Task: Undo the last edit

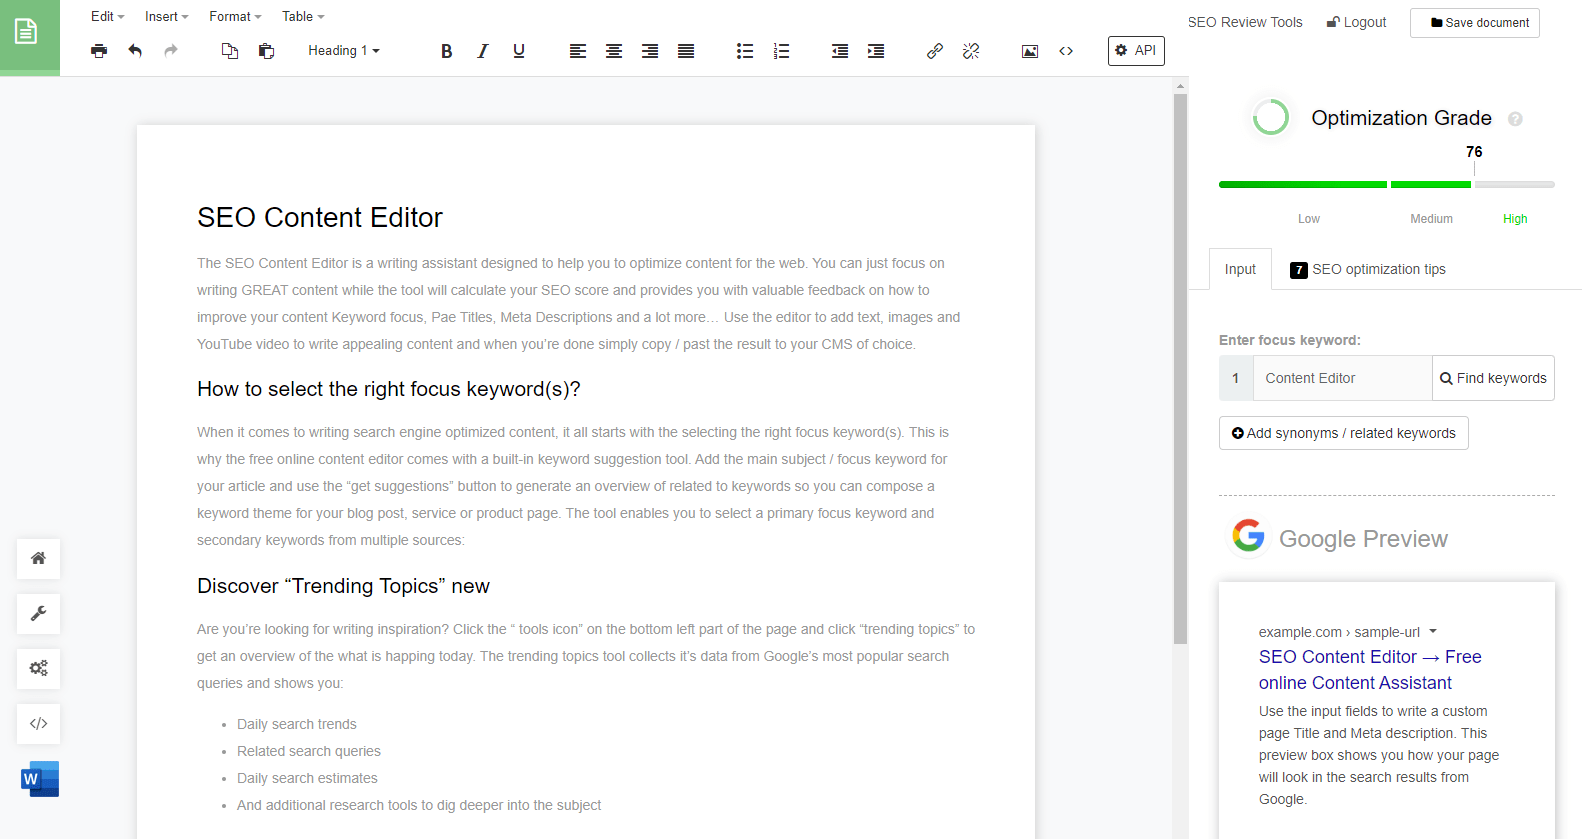Action: [x=135, y=51]
